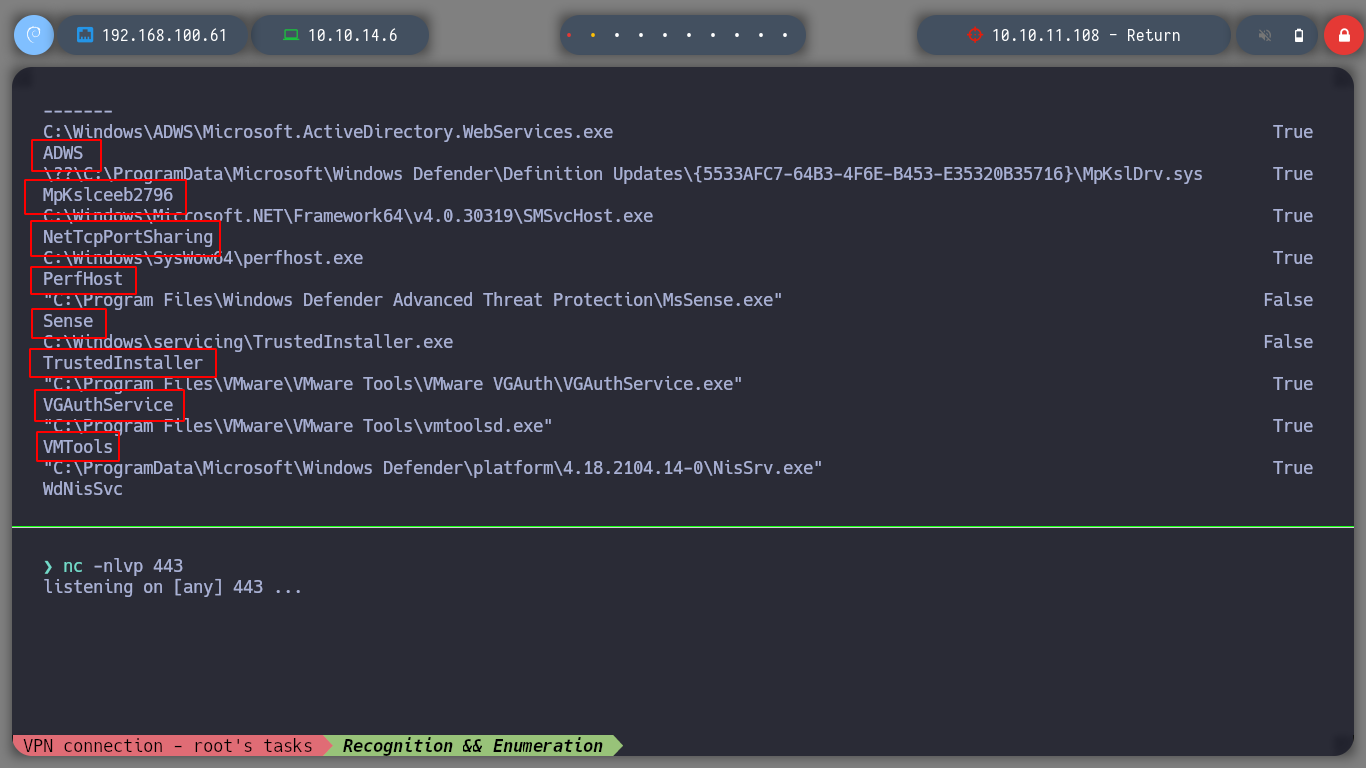Click the dashed separator line of text at top
1366x768 pixels.
78,111
